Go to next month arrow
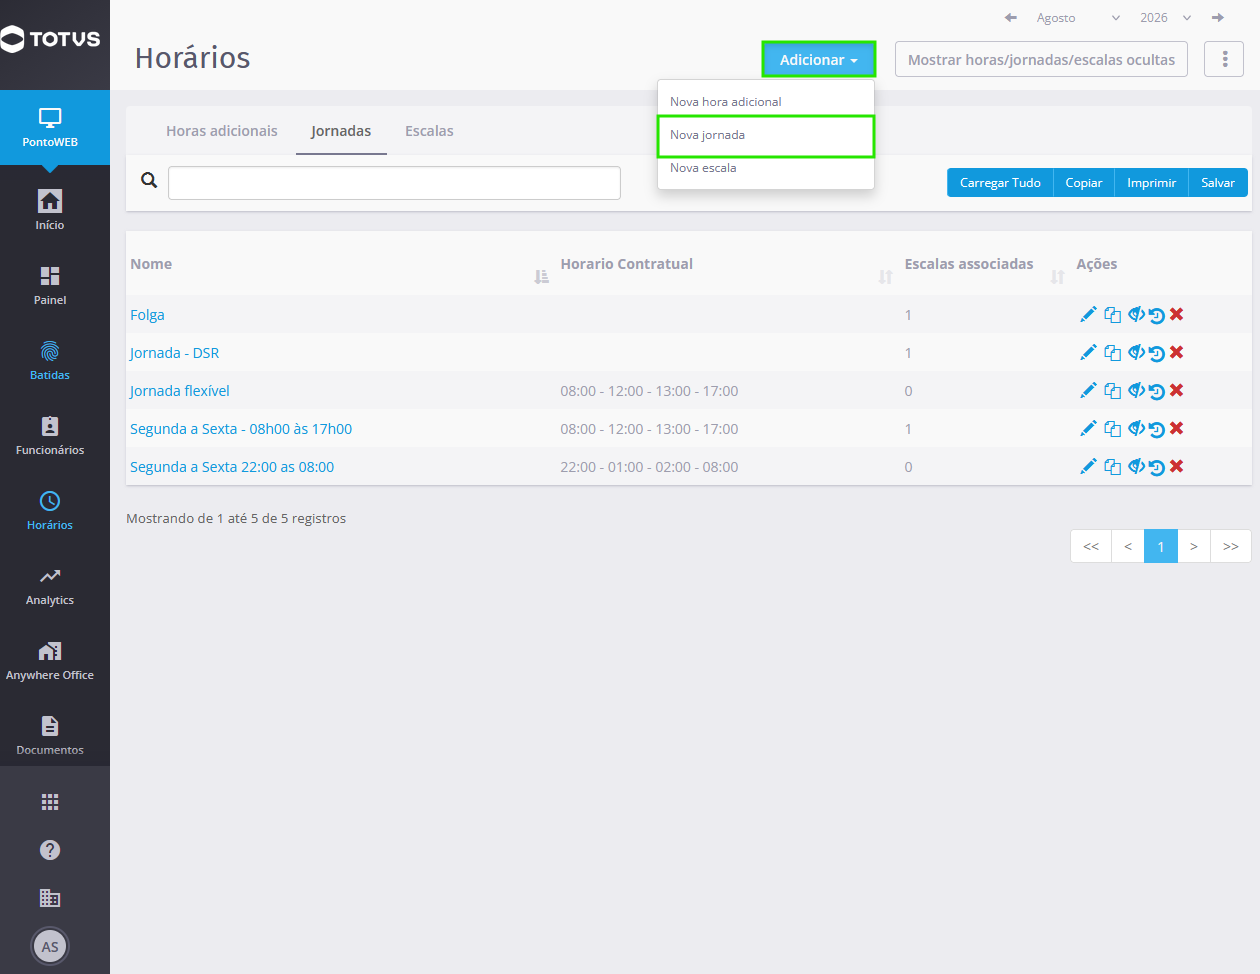This screenshot has height=974, width=1260. point(1218,18)
